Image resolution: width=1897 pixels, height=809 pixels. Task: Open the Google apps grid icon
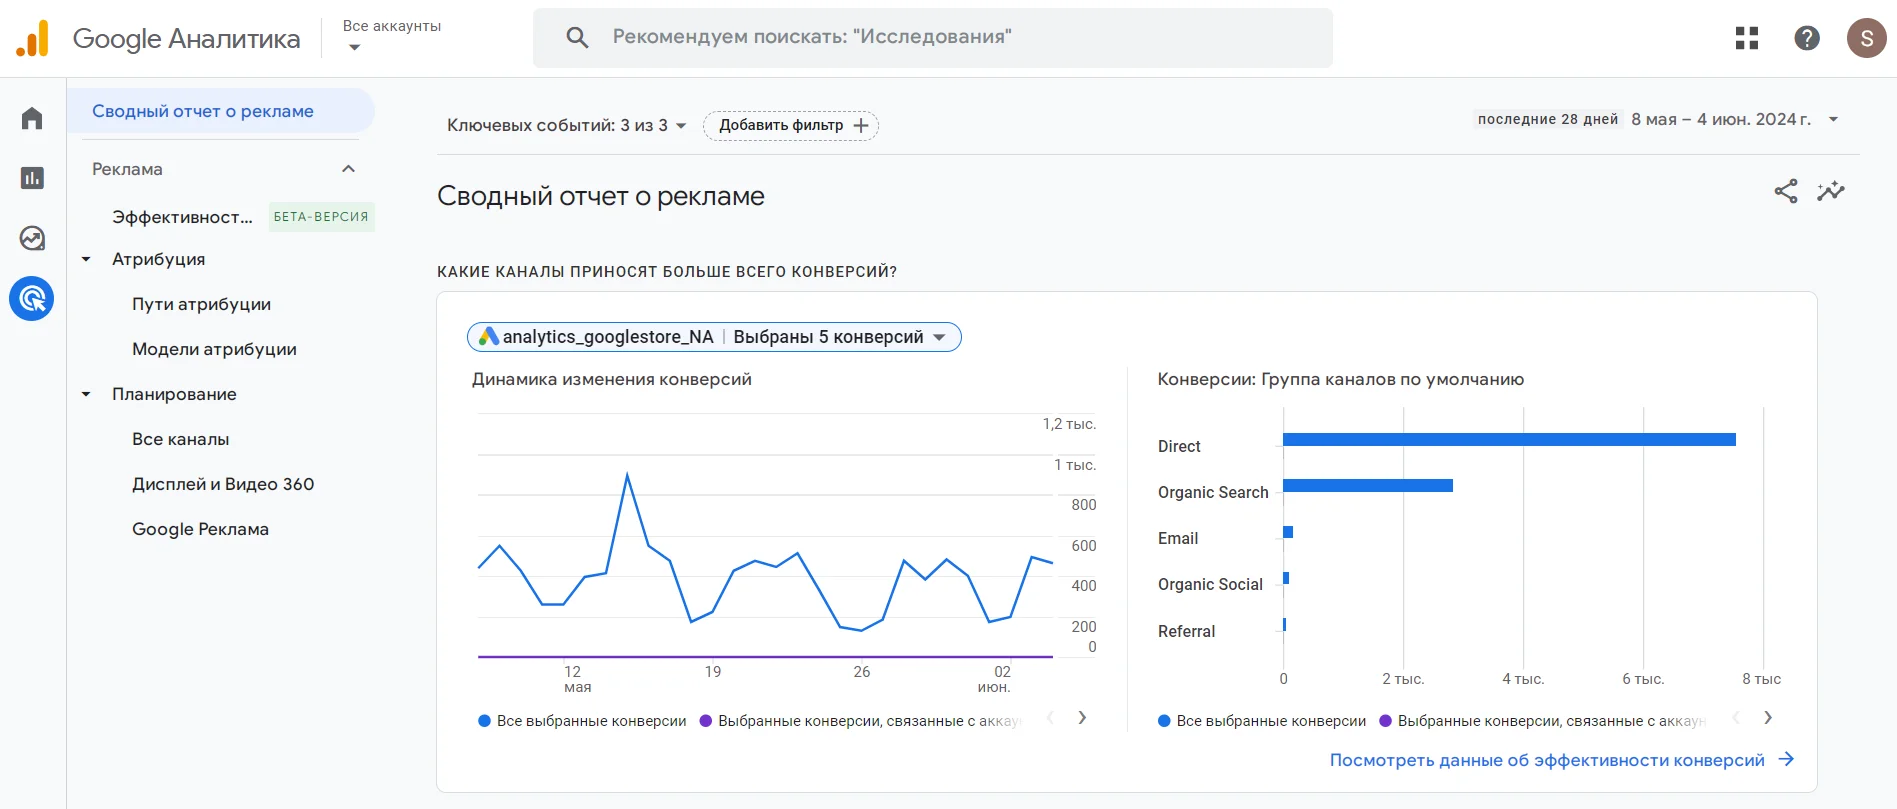pyautogui.click(x=1747, y=38)
